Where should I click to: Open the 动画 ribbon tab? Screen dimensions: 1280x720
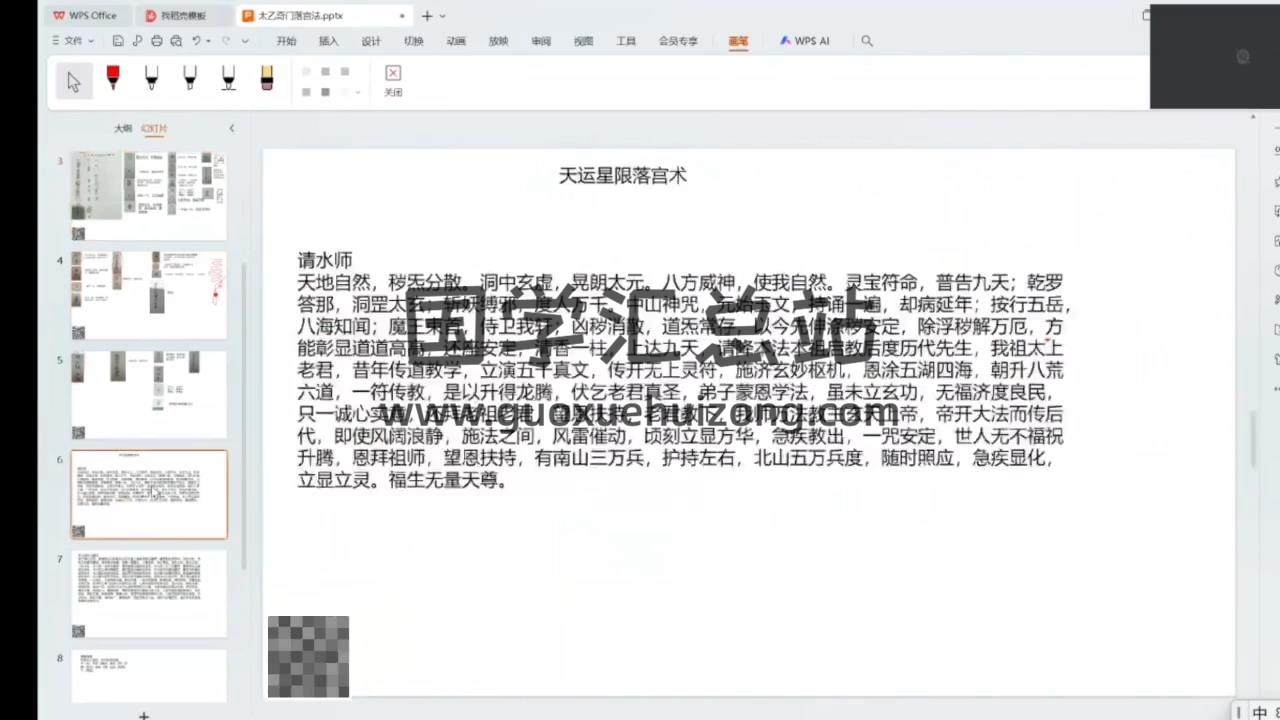click(x=456, y=41)
